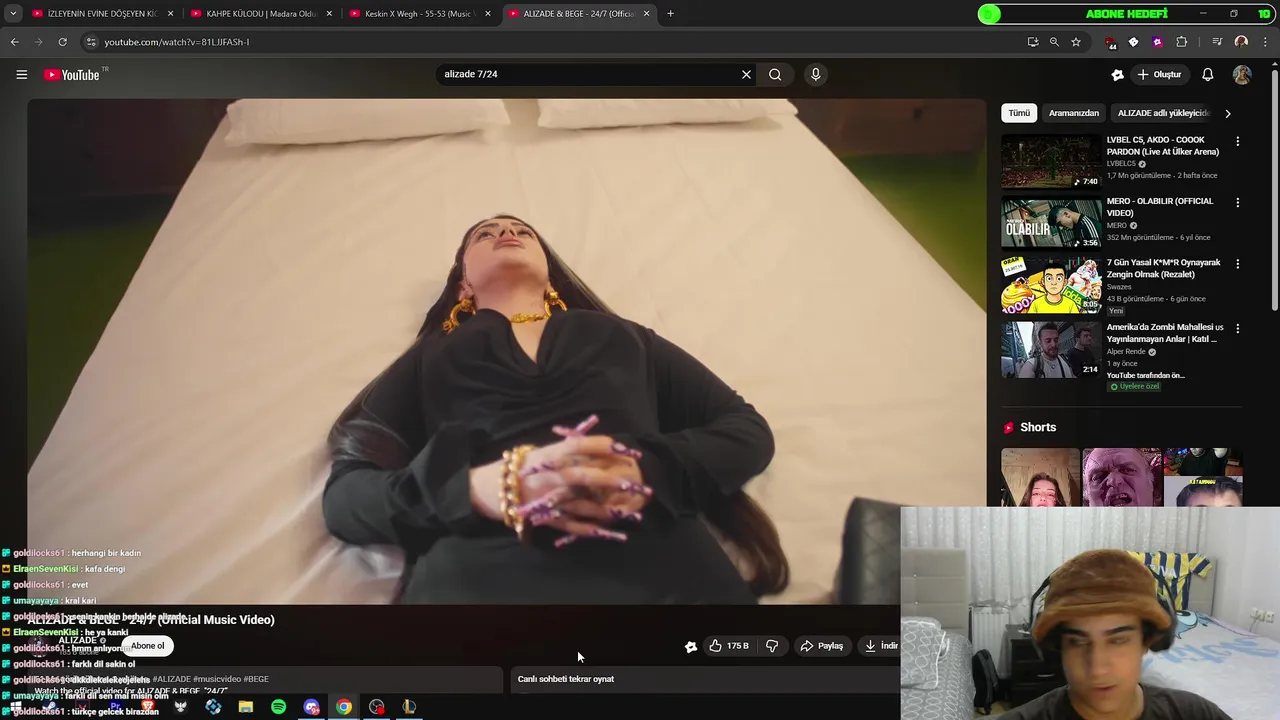This screenshot has height=720, width=1280.
Task: Open League of Legends taskbar icon
Action: [x=409, y=707]
